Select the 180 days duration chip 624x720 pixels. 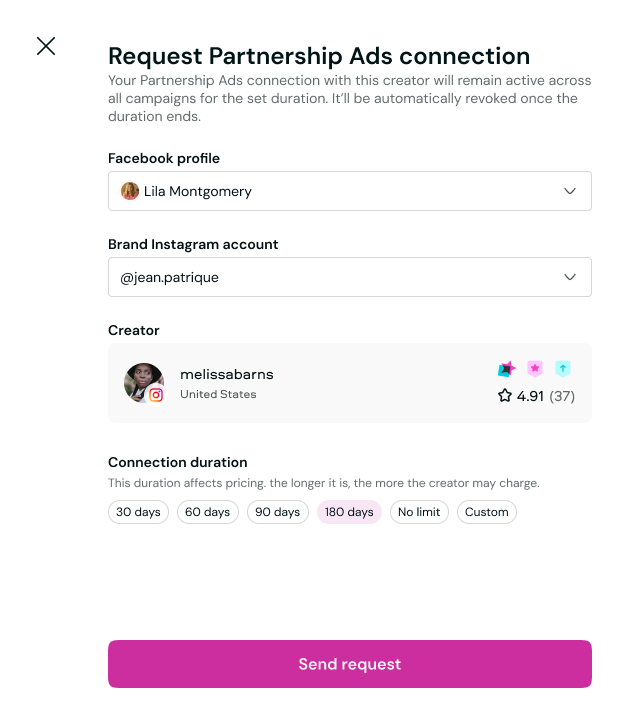pyautogui.click(x=349, y=512)
